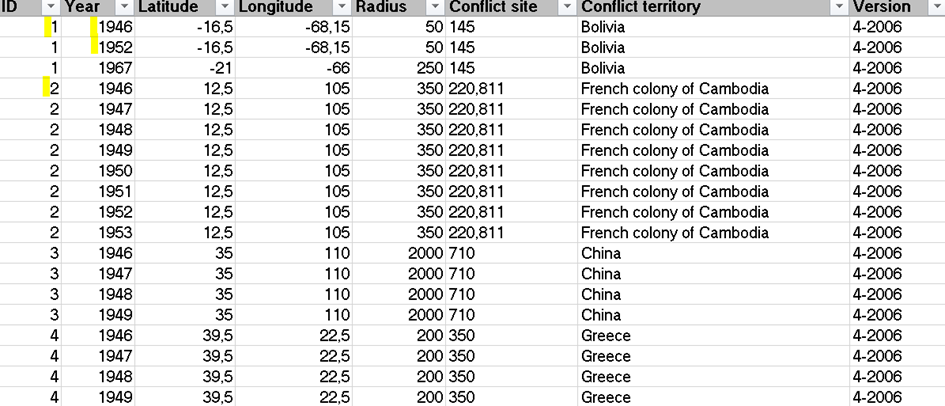Viewport: 945px width, 406px height.
Task: Select conflict site 710 in the 1946 row
Action: click(x=512, y=254)
